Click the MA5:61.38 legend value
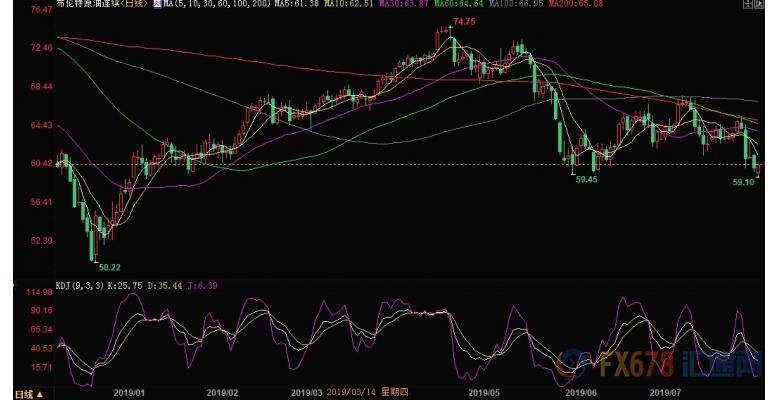This screenshot has height=400, width=780. coord(289,7)
